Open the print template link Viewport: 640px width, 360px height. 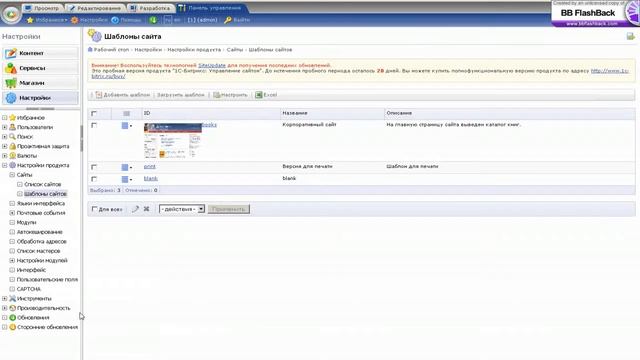149,167
